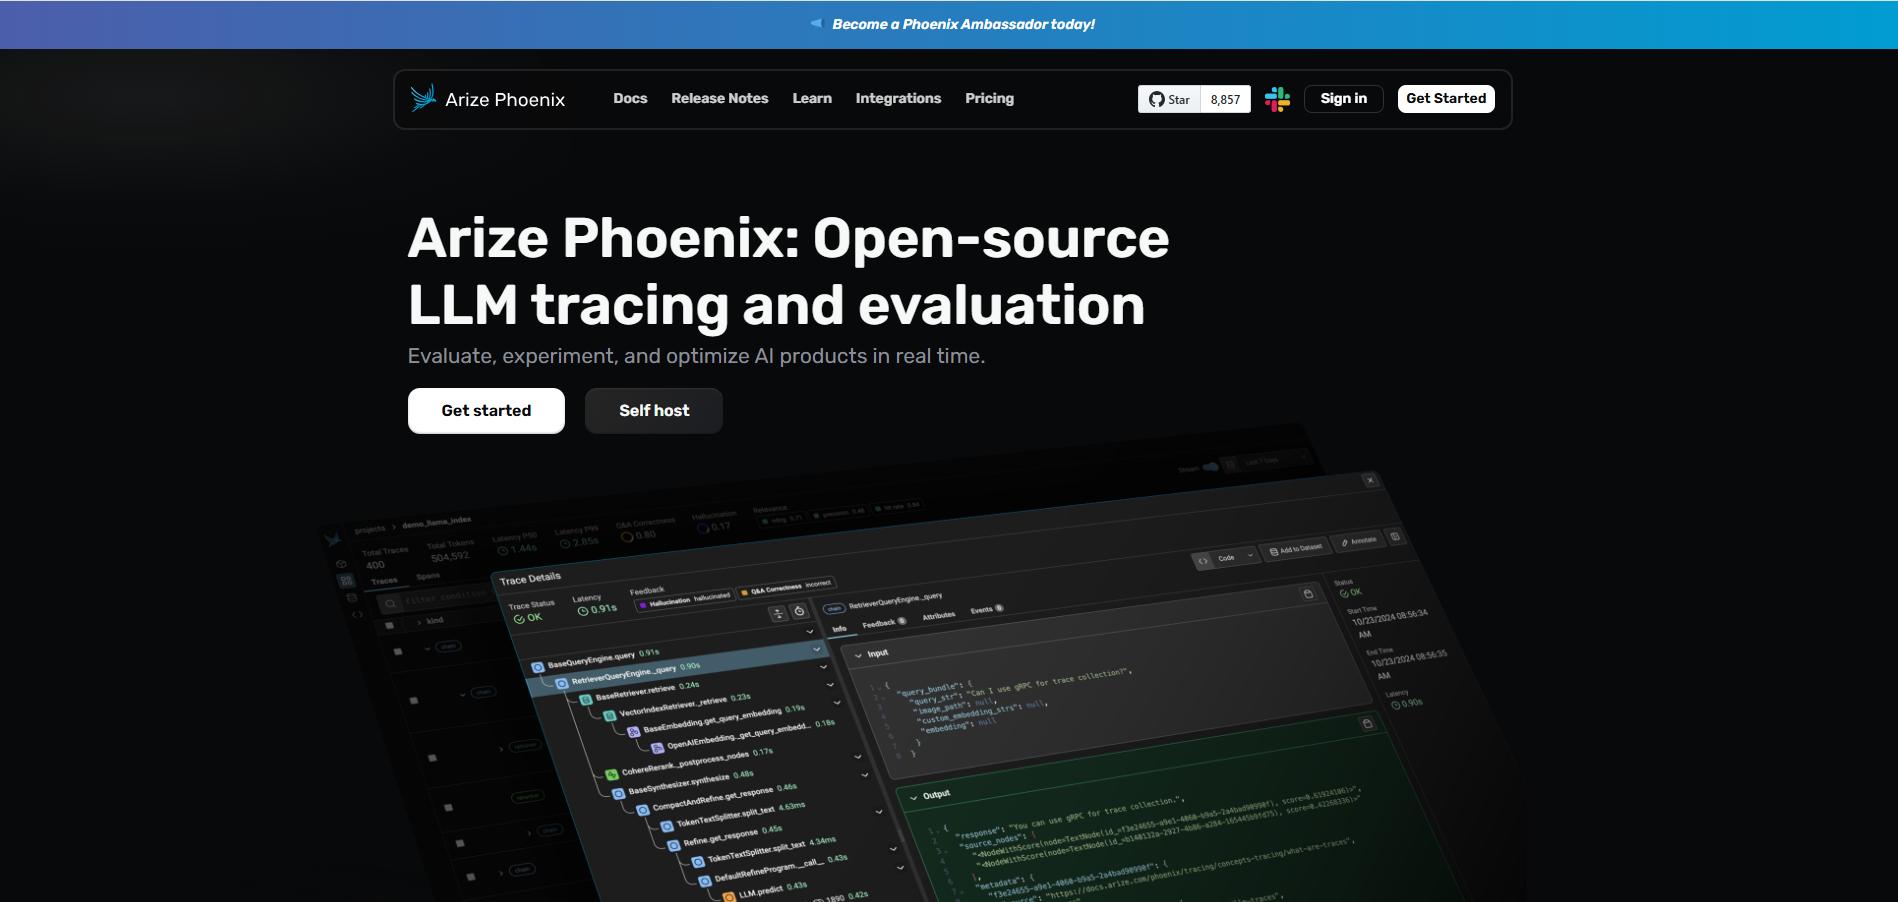
Task: Click the Q&A Correctness incorrect feedback chip
Action: (x=785, y=591)
